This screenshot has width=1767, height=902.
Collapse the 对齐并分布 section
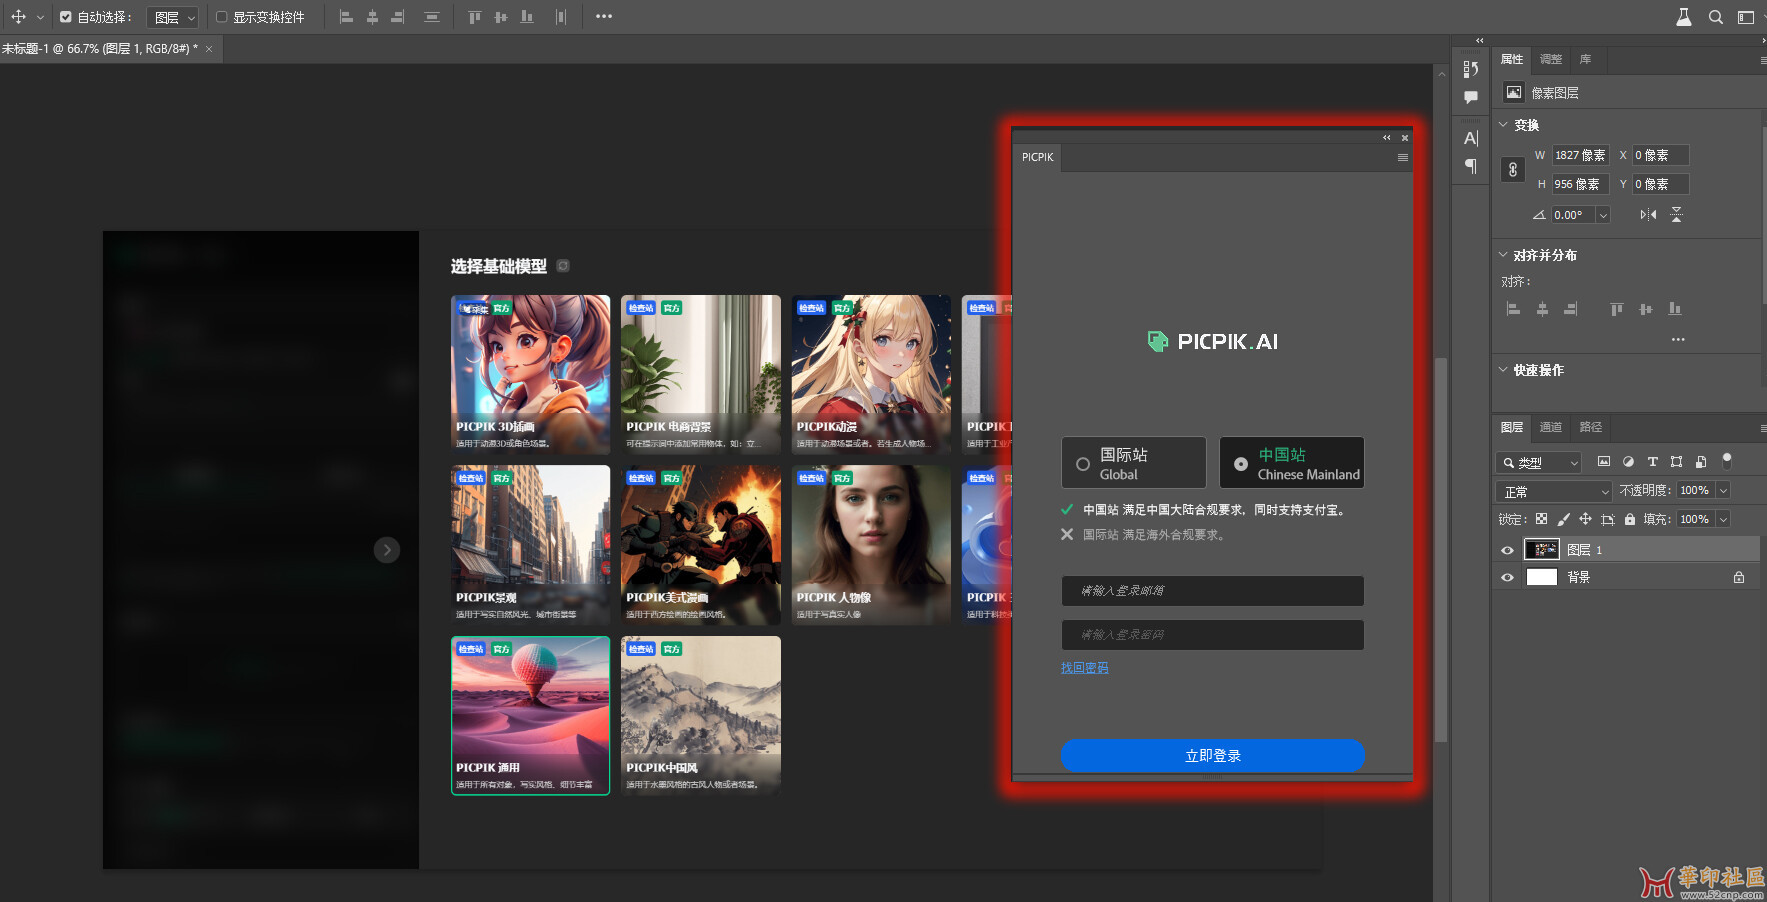[1503, 255]
